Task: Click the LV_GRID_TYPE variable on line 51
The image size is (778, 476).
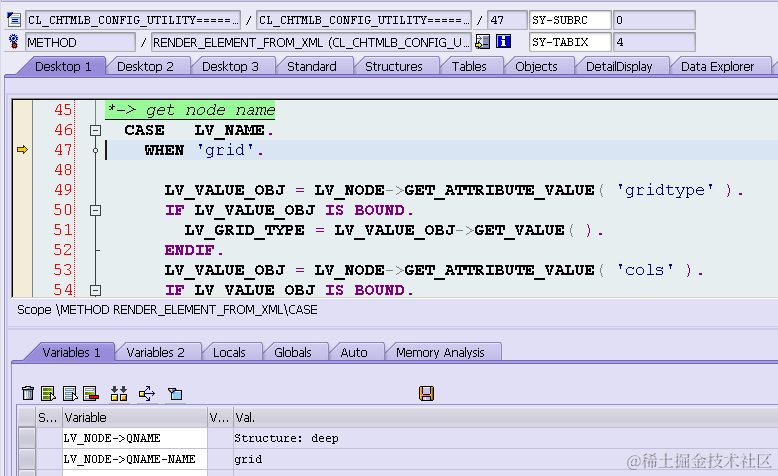Action: pyautogui.click(x=245, y=230)
